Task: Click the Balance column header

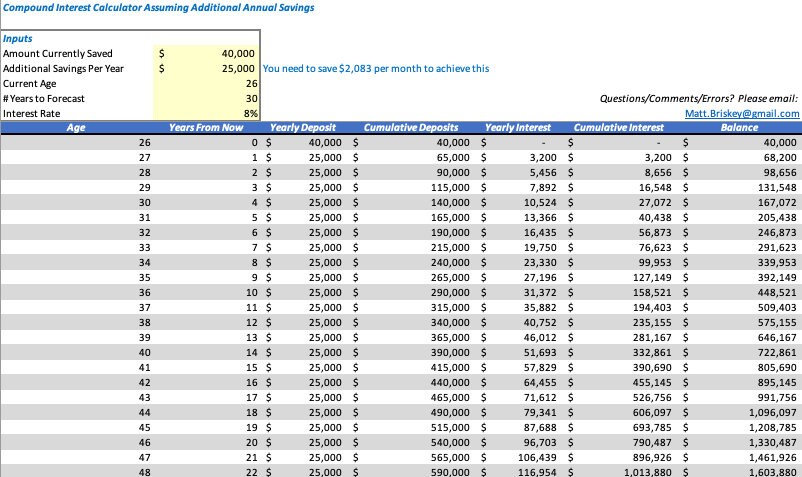Action: 739,128
